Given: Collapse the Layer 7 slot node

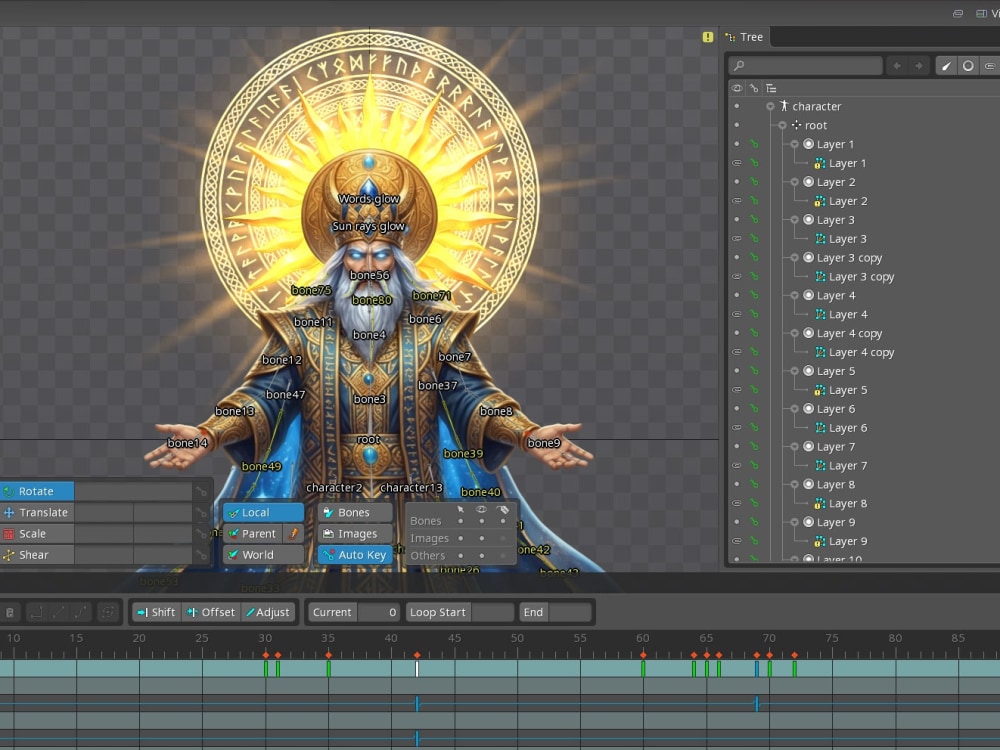Looking at the screenshot, I should click(x=795, y=446).
